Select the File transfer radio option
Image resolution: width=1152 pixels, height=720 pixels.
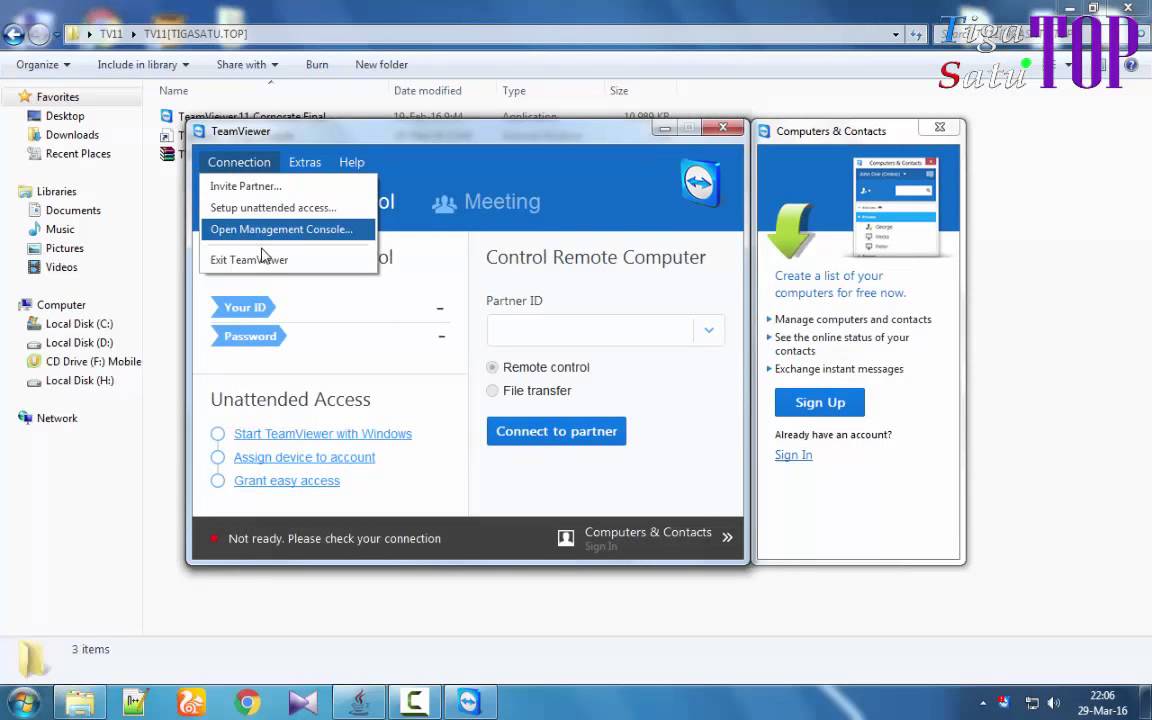[492, 391]
